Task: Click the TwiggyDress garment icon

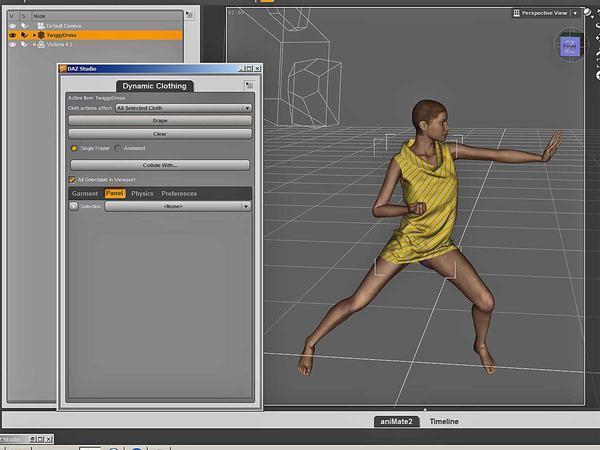Action: click(x=41, y=35)
